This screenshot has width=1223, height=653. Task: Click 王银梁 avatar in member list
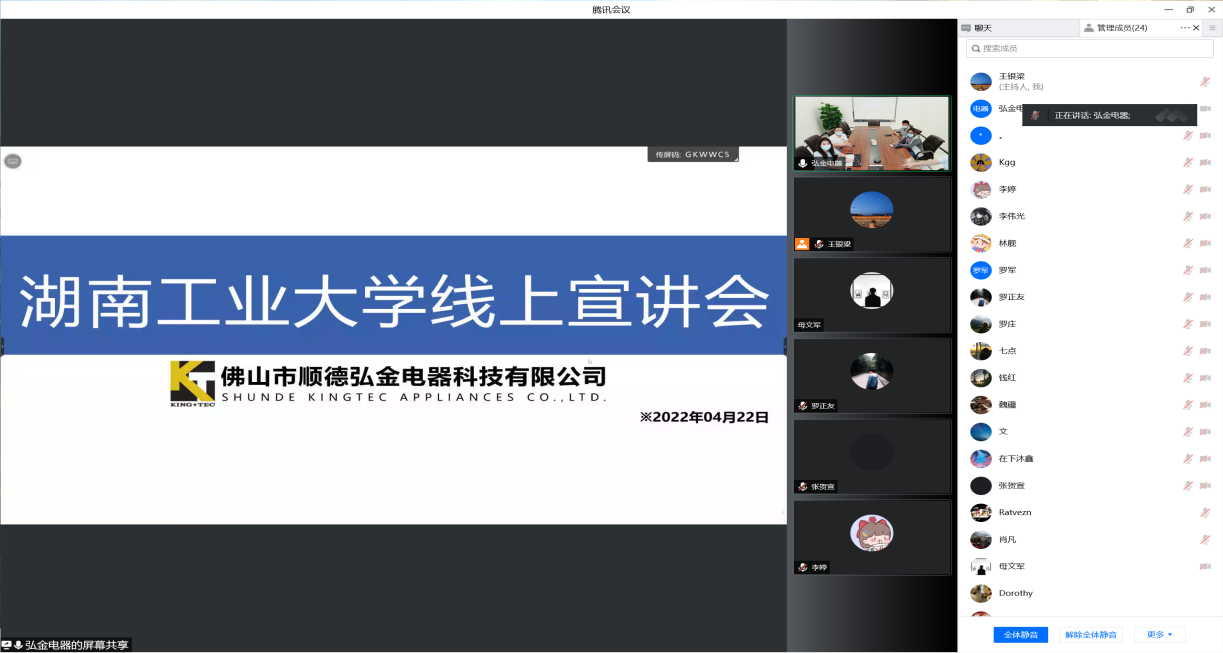[981, 81]
